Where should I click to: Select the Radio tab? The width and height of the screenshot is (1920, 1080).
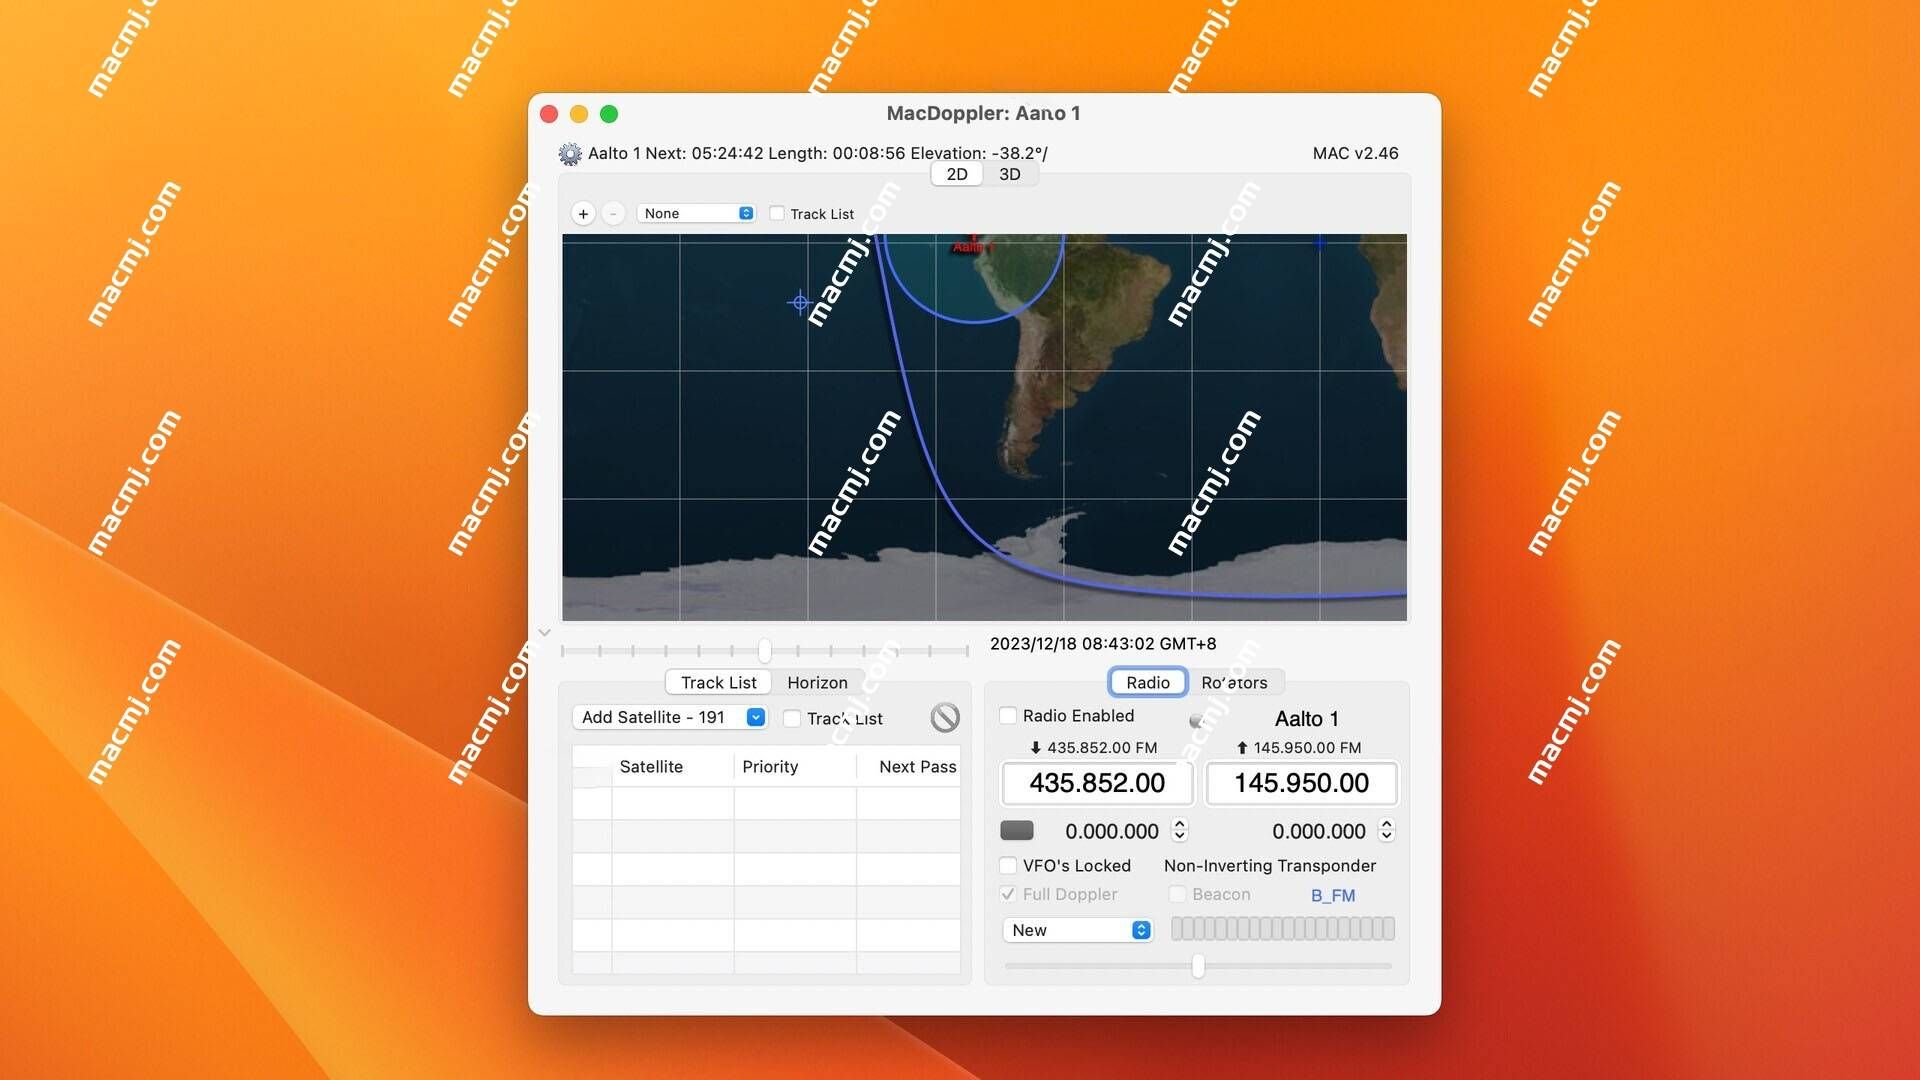coord(1148,682)
